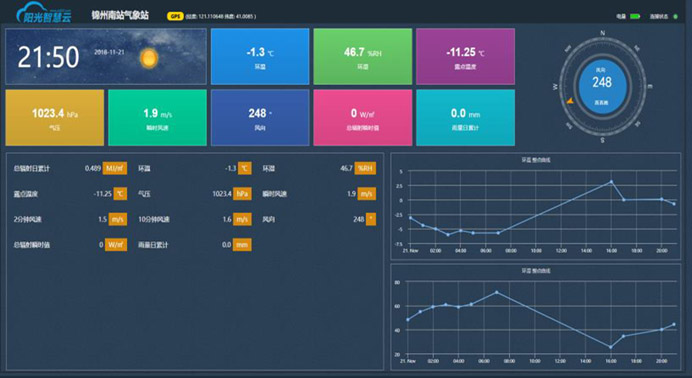Viewport: 692px width, 378px height.
Task: Click the 锦州南站气象站 station title
Action: coord(120,15)
